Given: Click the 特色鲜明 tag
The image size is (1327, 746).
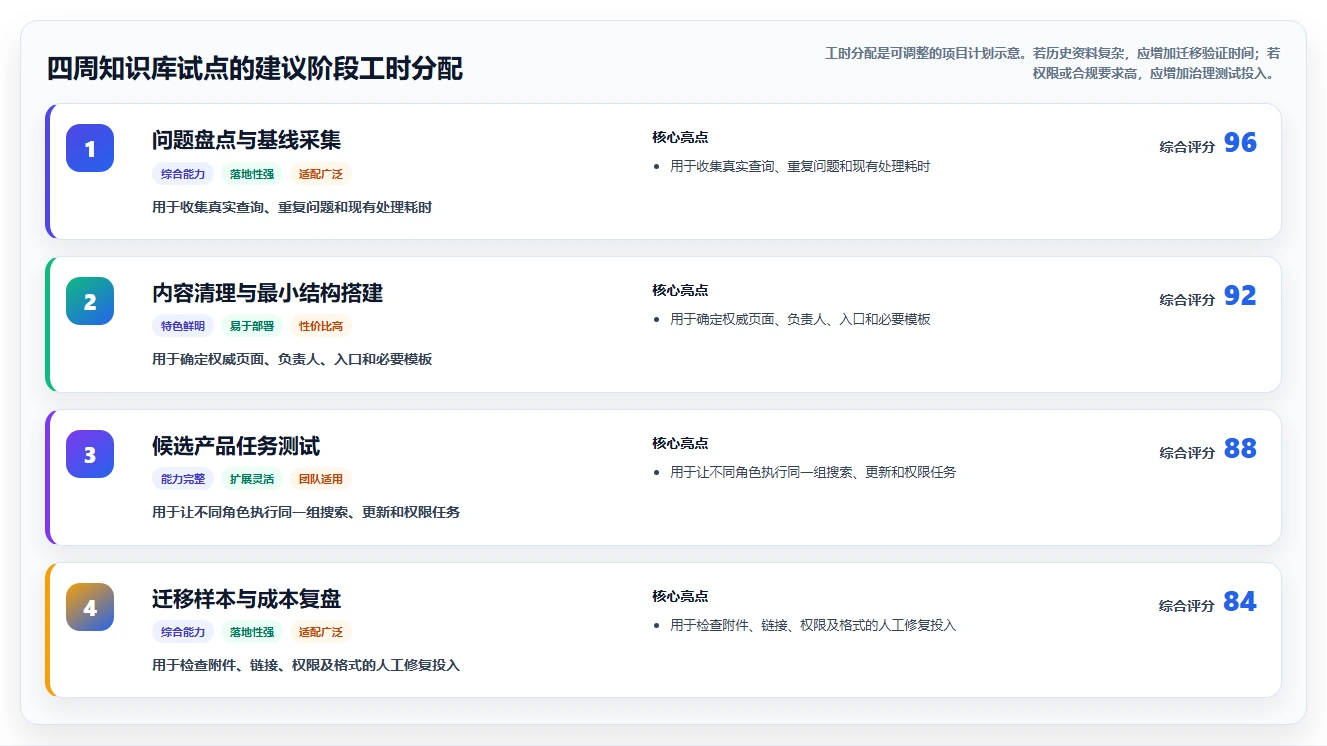Looking at the screenshot, I should (x=183, y=326).
